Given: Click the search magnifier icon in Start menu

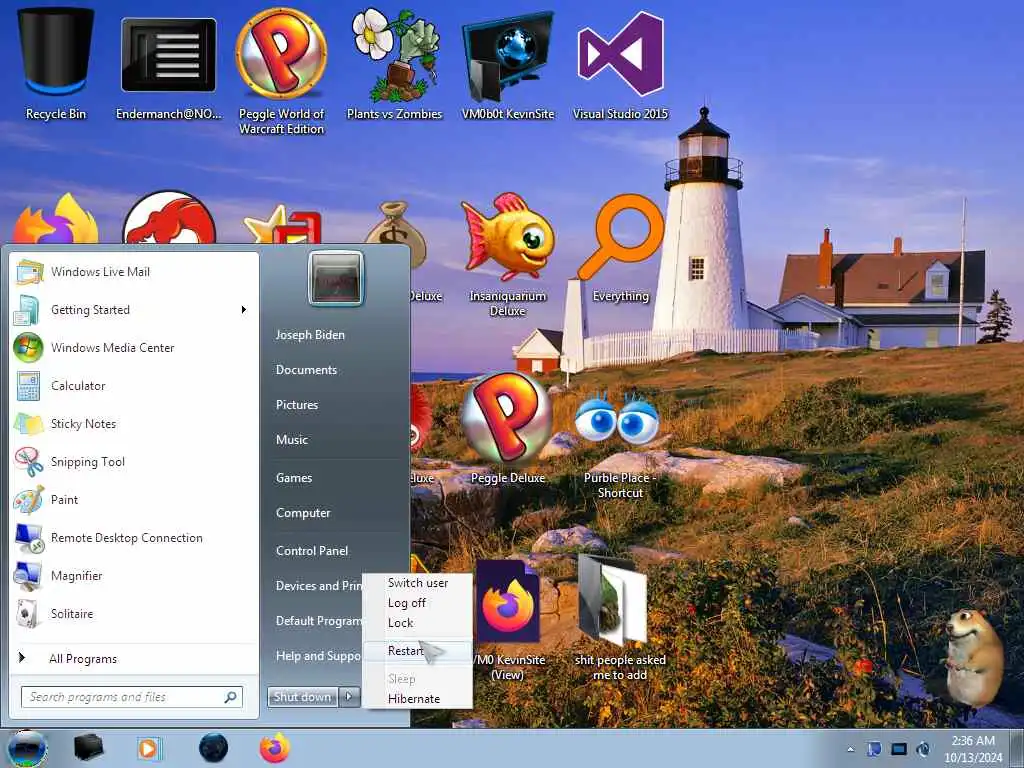Looking at the screenshot, I should (x=231, y=697).
